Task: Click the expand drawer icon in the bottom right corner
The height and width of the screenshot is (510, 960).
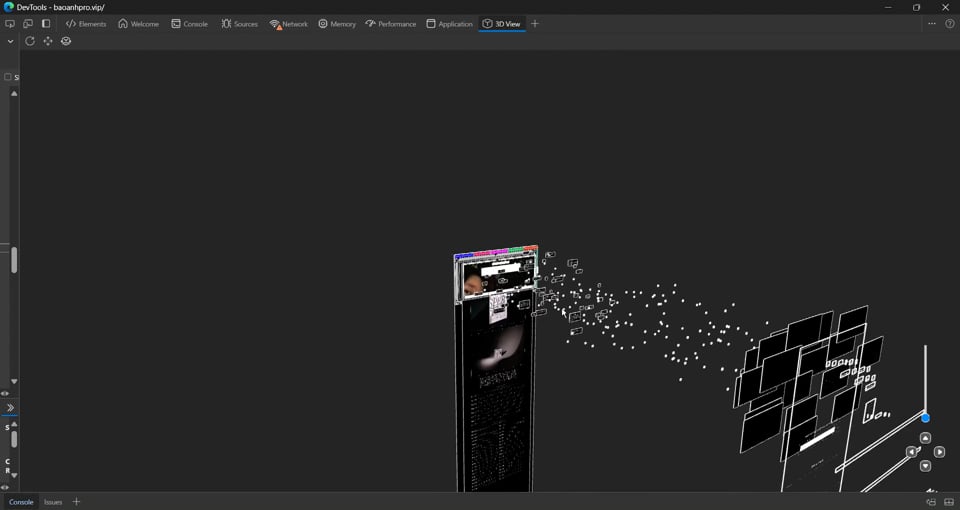Action: click(x=950, y=502)
